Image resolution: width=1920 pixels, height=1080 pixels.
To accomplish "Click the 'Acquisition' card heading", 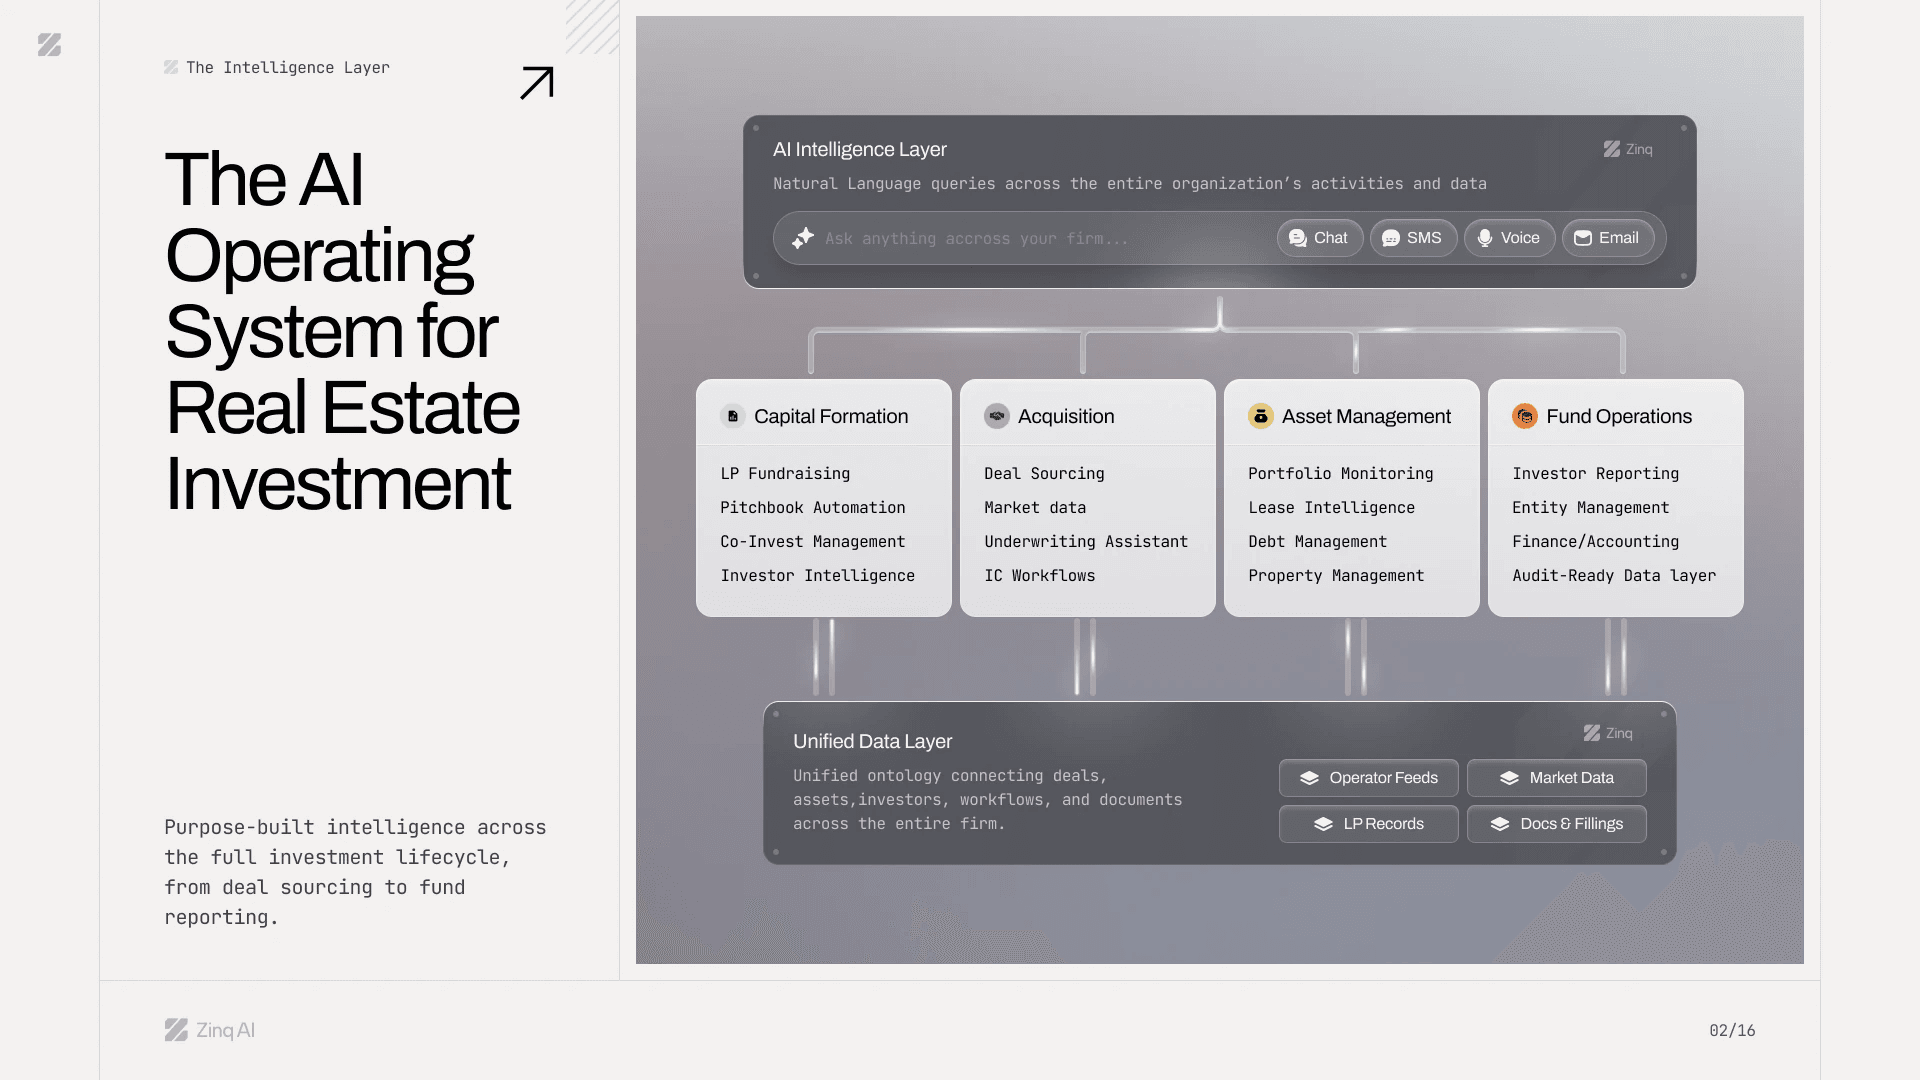I will point(1066,416).
